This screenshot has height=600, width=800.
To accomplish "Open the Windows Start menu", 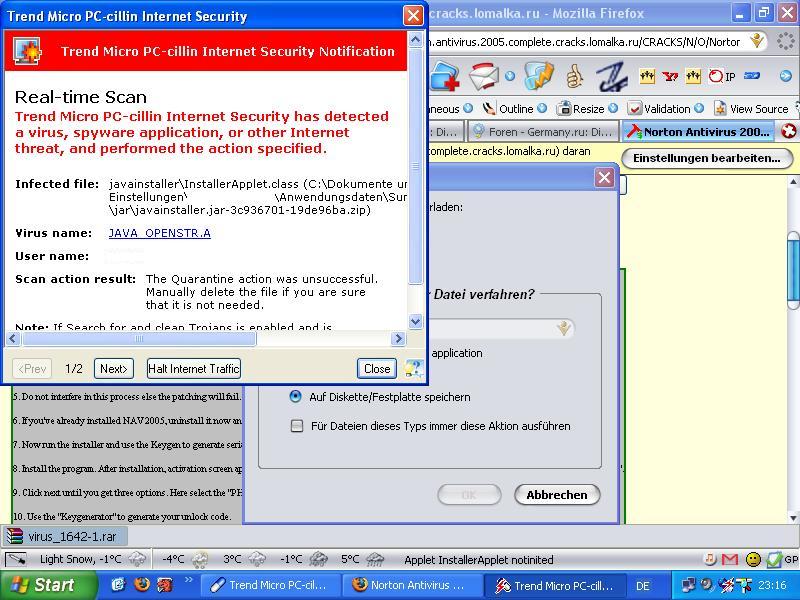I will pyautogui.click(x=48, y=585).
